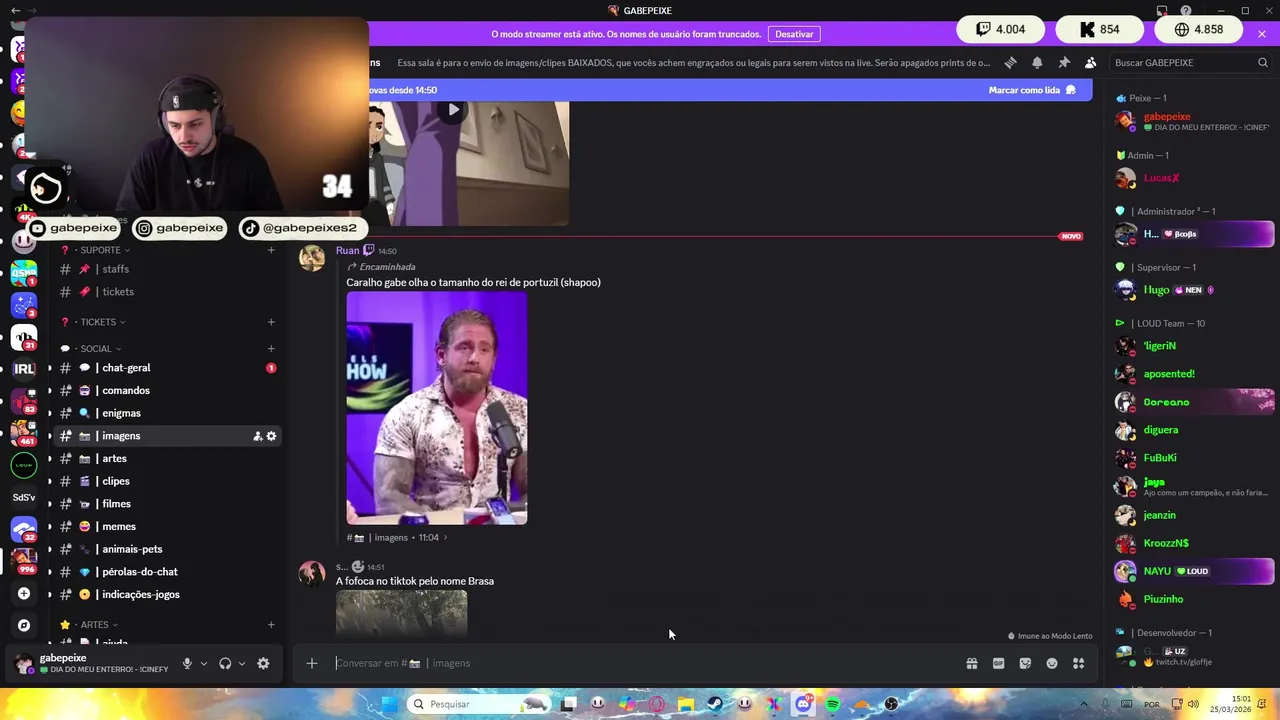Open notification settings bell icon
The height and width of the screenshot is (720, 1280).
point(1037,62)
